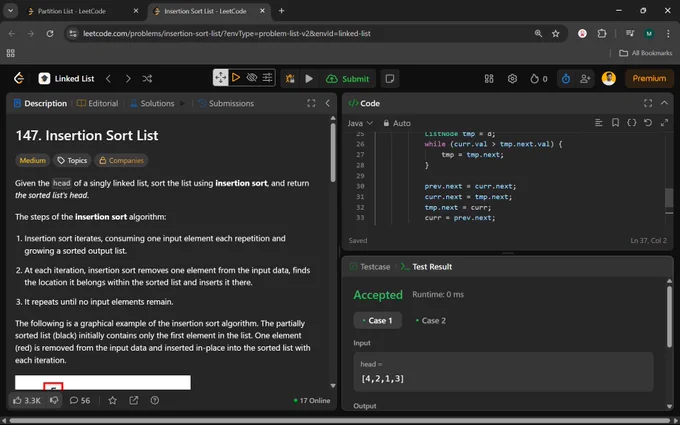This screenshot has height=425, width=680.
Task: Go to previous problem in Linked List
Action: tap(108, 78)
